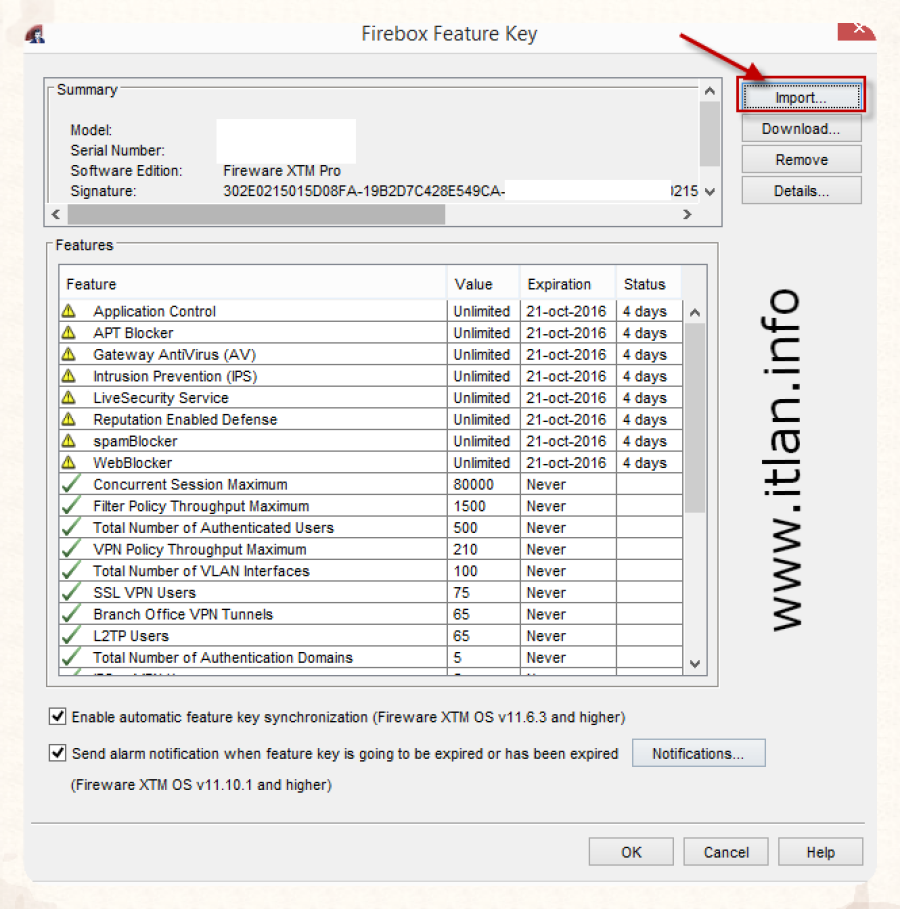This screenshot has height=909, width=900.
Task: Click the green checkmark beside SSL VPN Users
Action: pos(70,593)
